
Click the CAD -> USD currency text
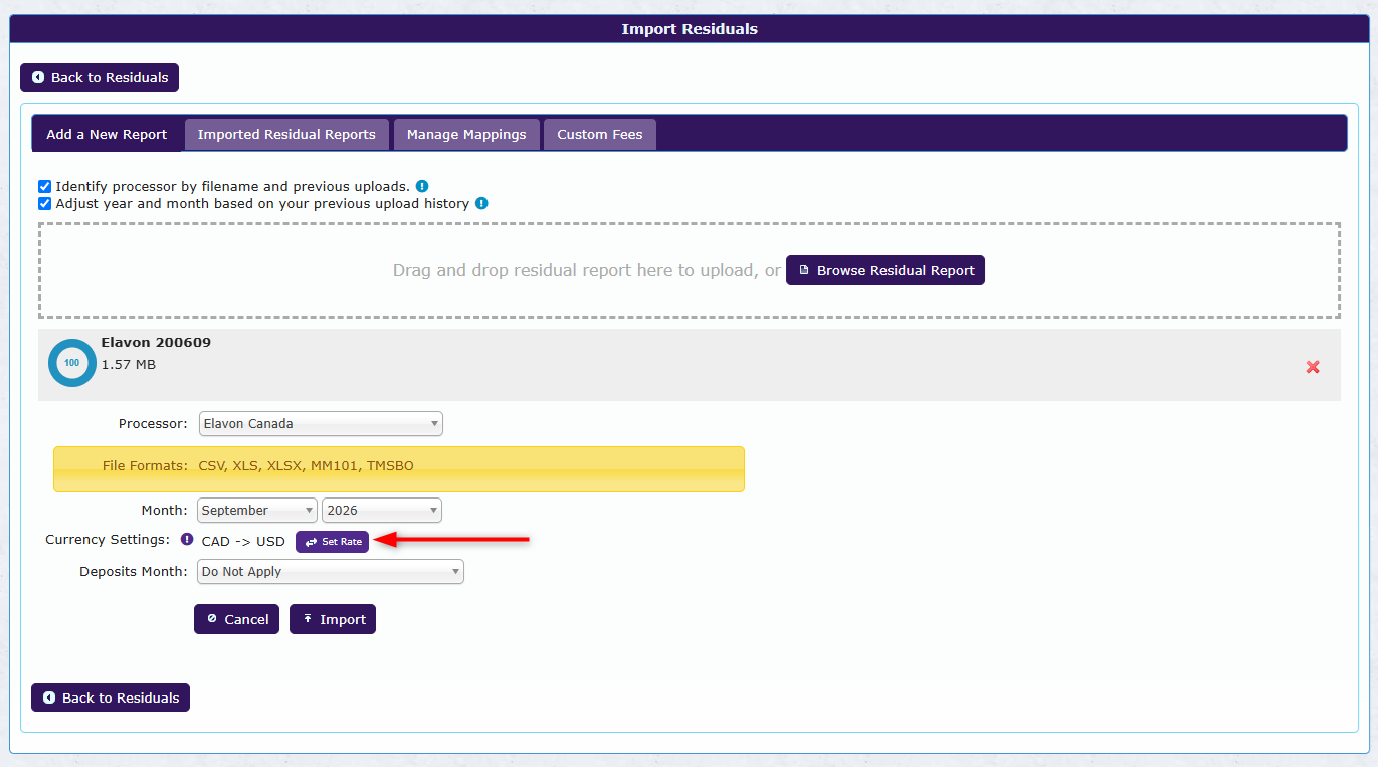pyautogui.click(x=243, y=541)
